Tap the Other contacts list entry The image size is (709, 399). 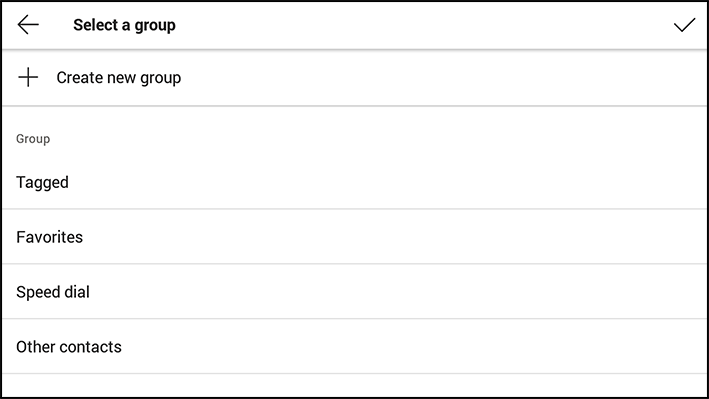coord(69,347)
